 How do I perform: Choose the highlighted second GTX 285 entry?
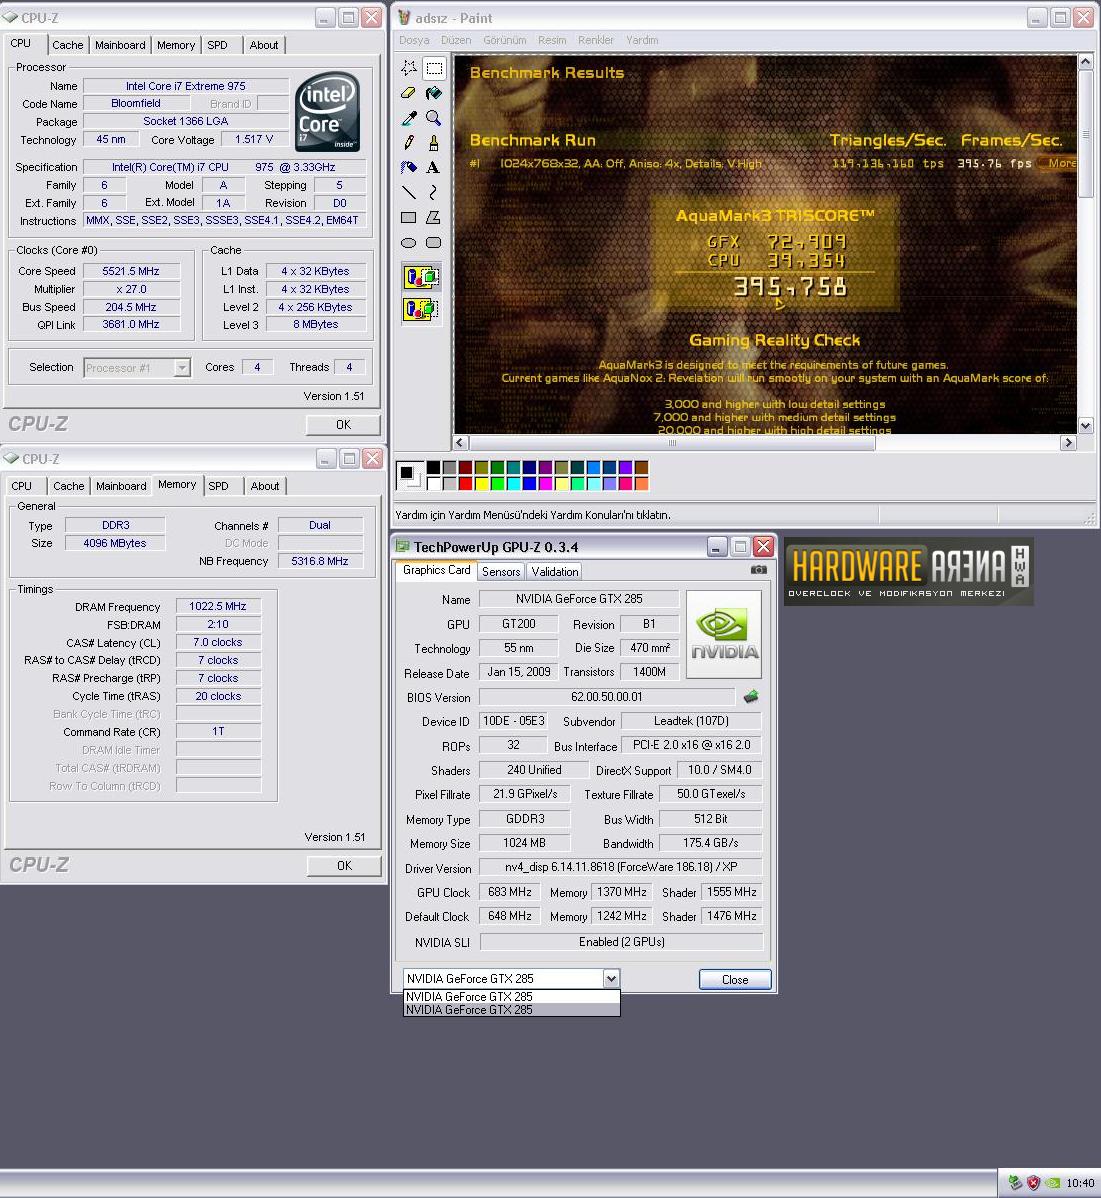[x=511, y=1009]
